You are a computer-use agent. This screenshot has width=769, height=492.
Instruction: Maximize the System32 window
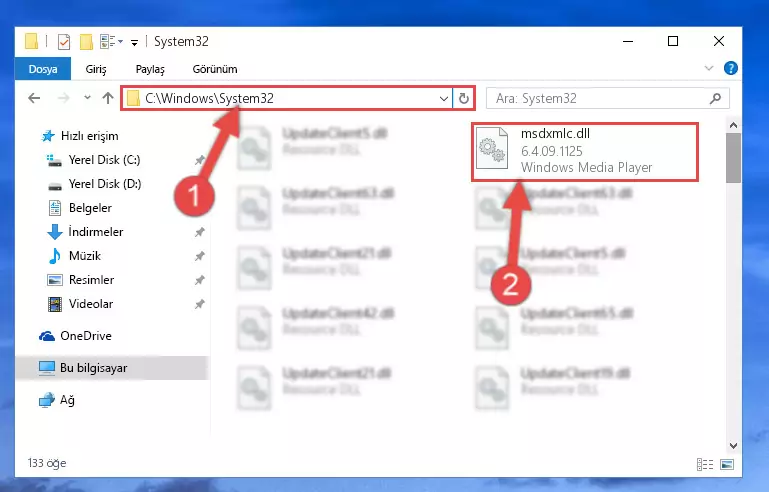(x=673, y=42)
